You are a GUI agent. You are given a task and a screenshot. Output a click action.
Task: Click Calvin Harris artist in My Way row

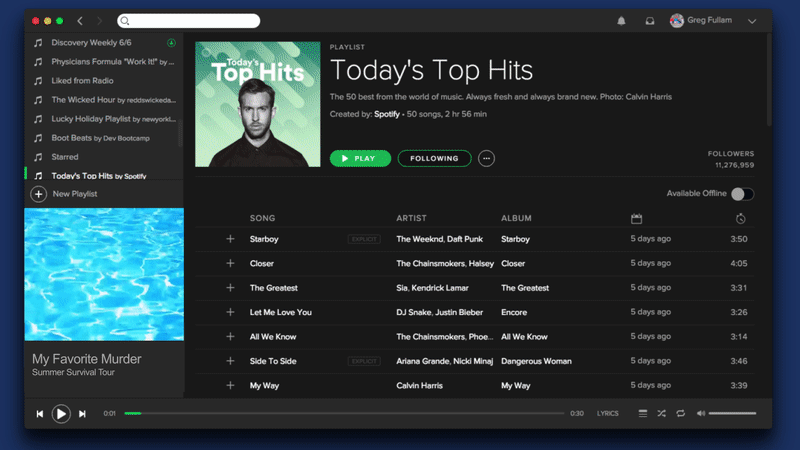(419, 386)
